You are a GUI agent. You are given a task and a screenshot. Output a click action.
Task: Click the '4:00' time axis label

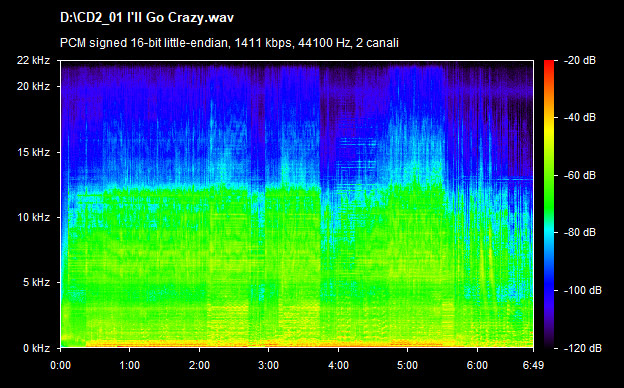click(x=338, y=365)
